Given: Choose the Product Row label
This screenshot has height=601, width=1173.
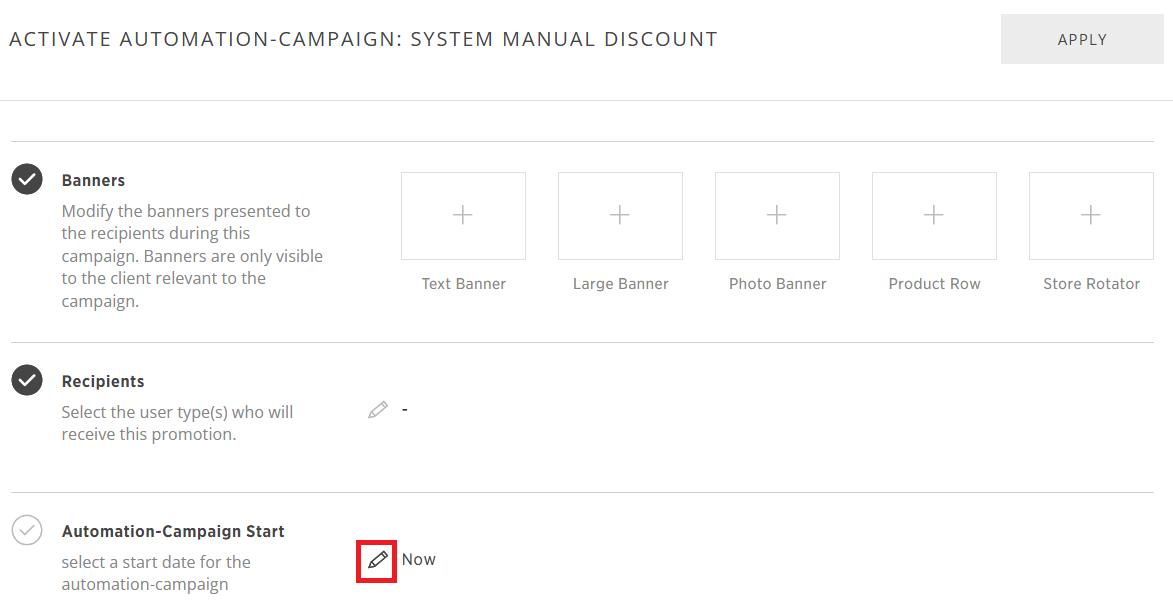Looking at the screenshot, I should coord(934,284).
